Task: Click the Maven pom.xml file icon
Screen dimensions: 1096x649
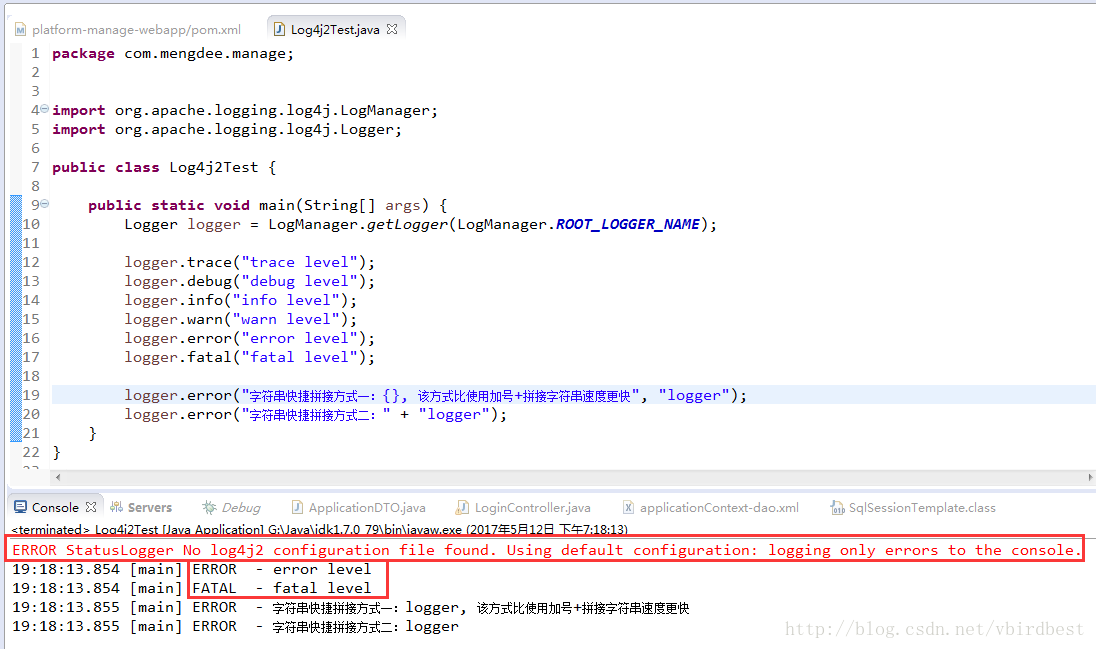Action: (x=20, y=29)
